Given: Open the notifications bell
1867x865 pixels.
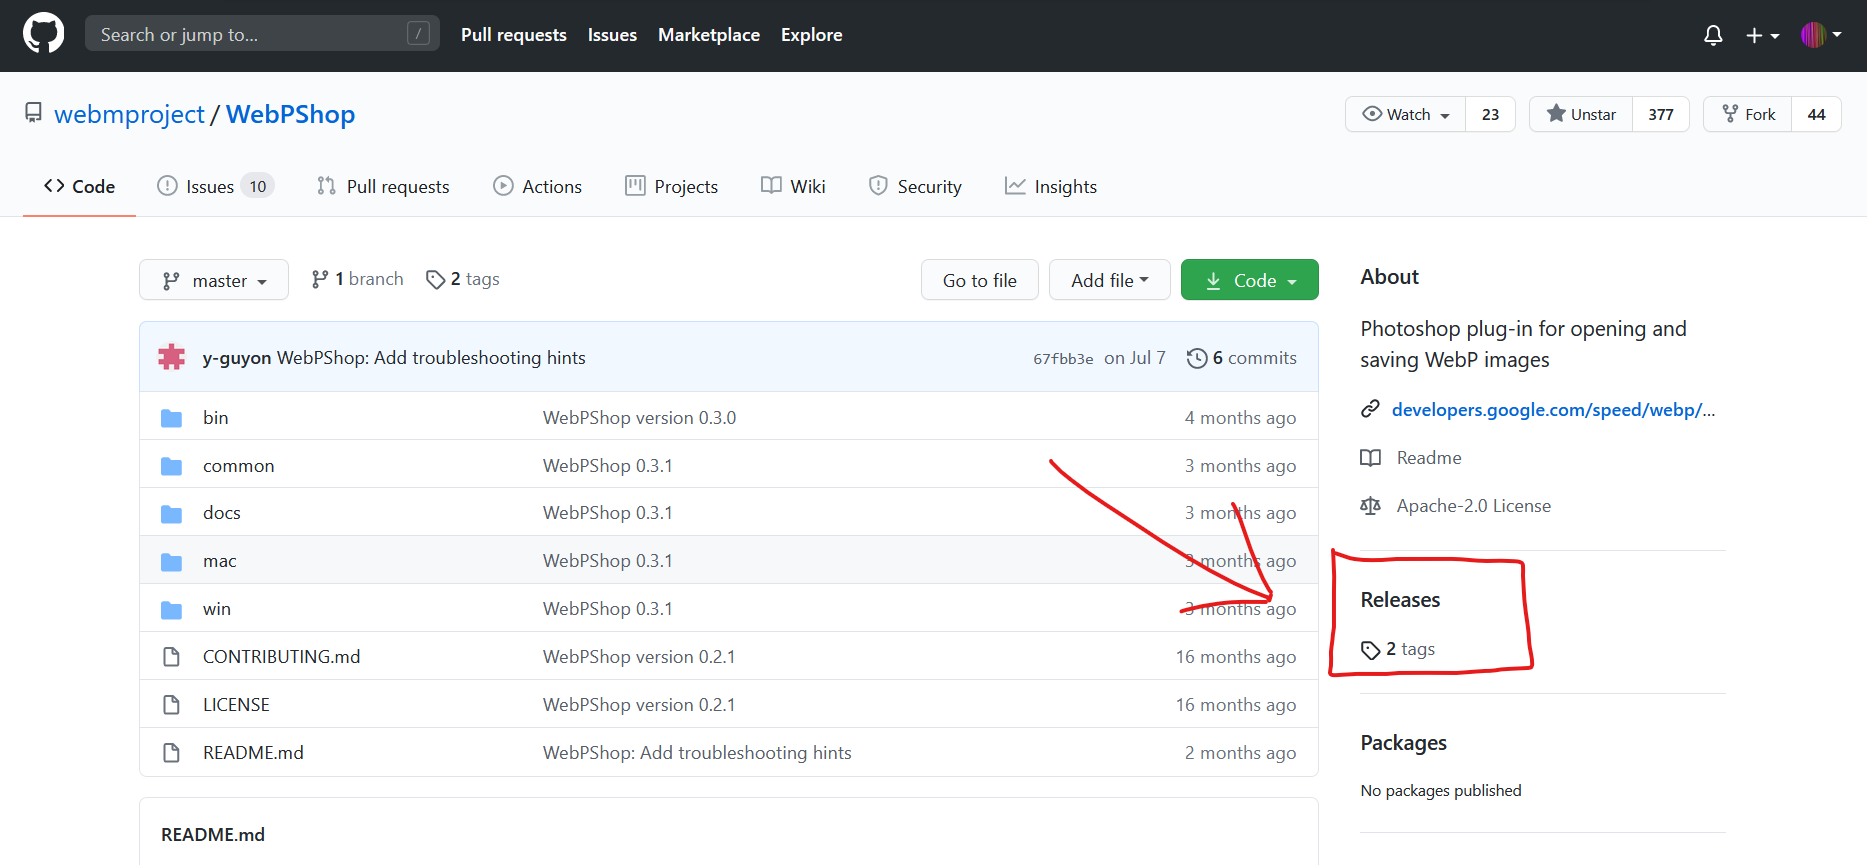Looking at the screenshot, I should (1713, 35).
